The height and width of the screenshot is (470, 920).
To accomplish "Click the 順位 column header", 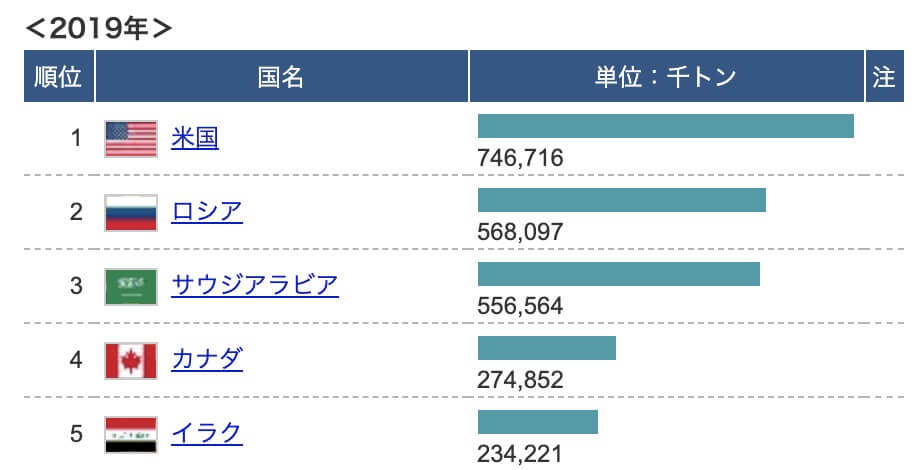I will pos(59,76).
